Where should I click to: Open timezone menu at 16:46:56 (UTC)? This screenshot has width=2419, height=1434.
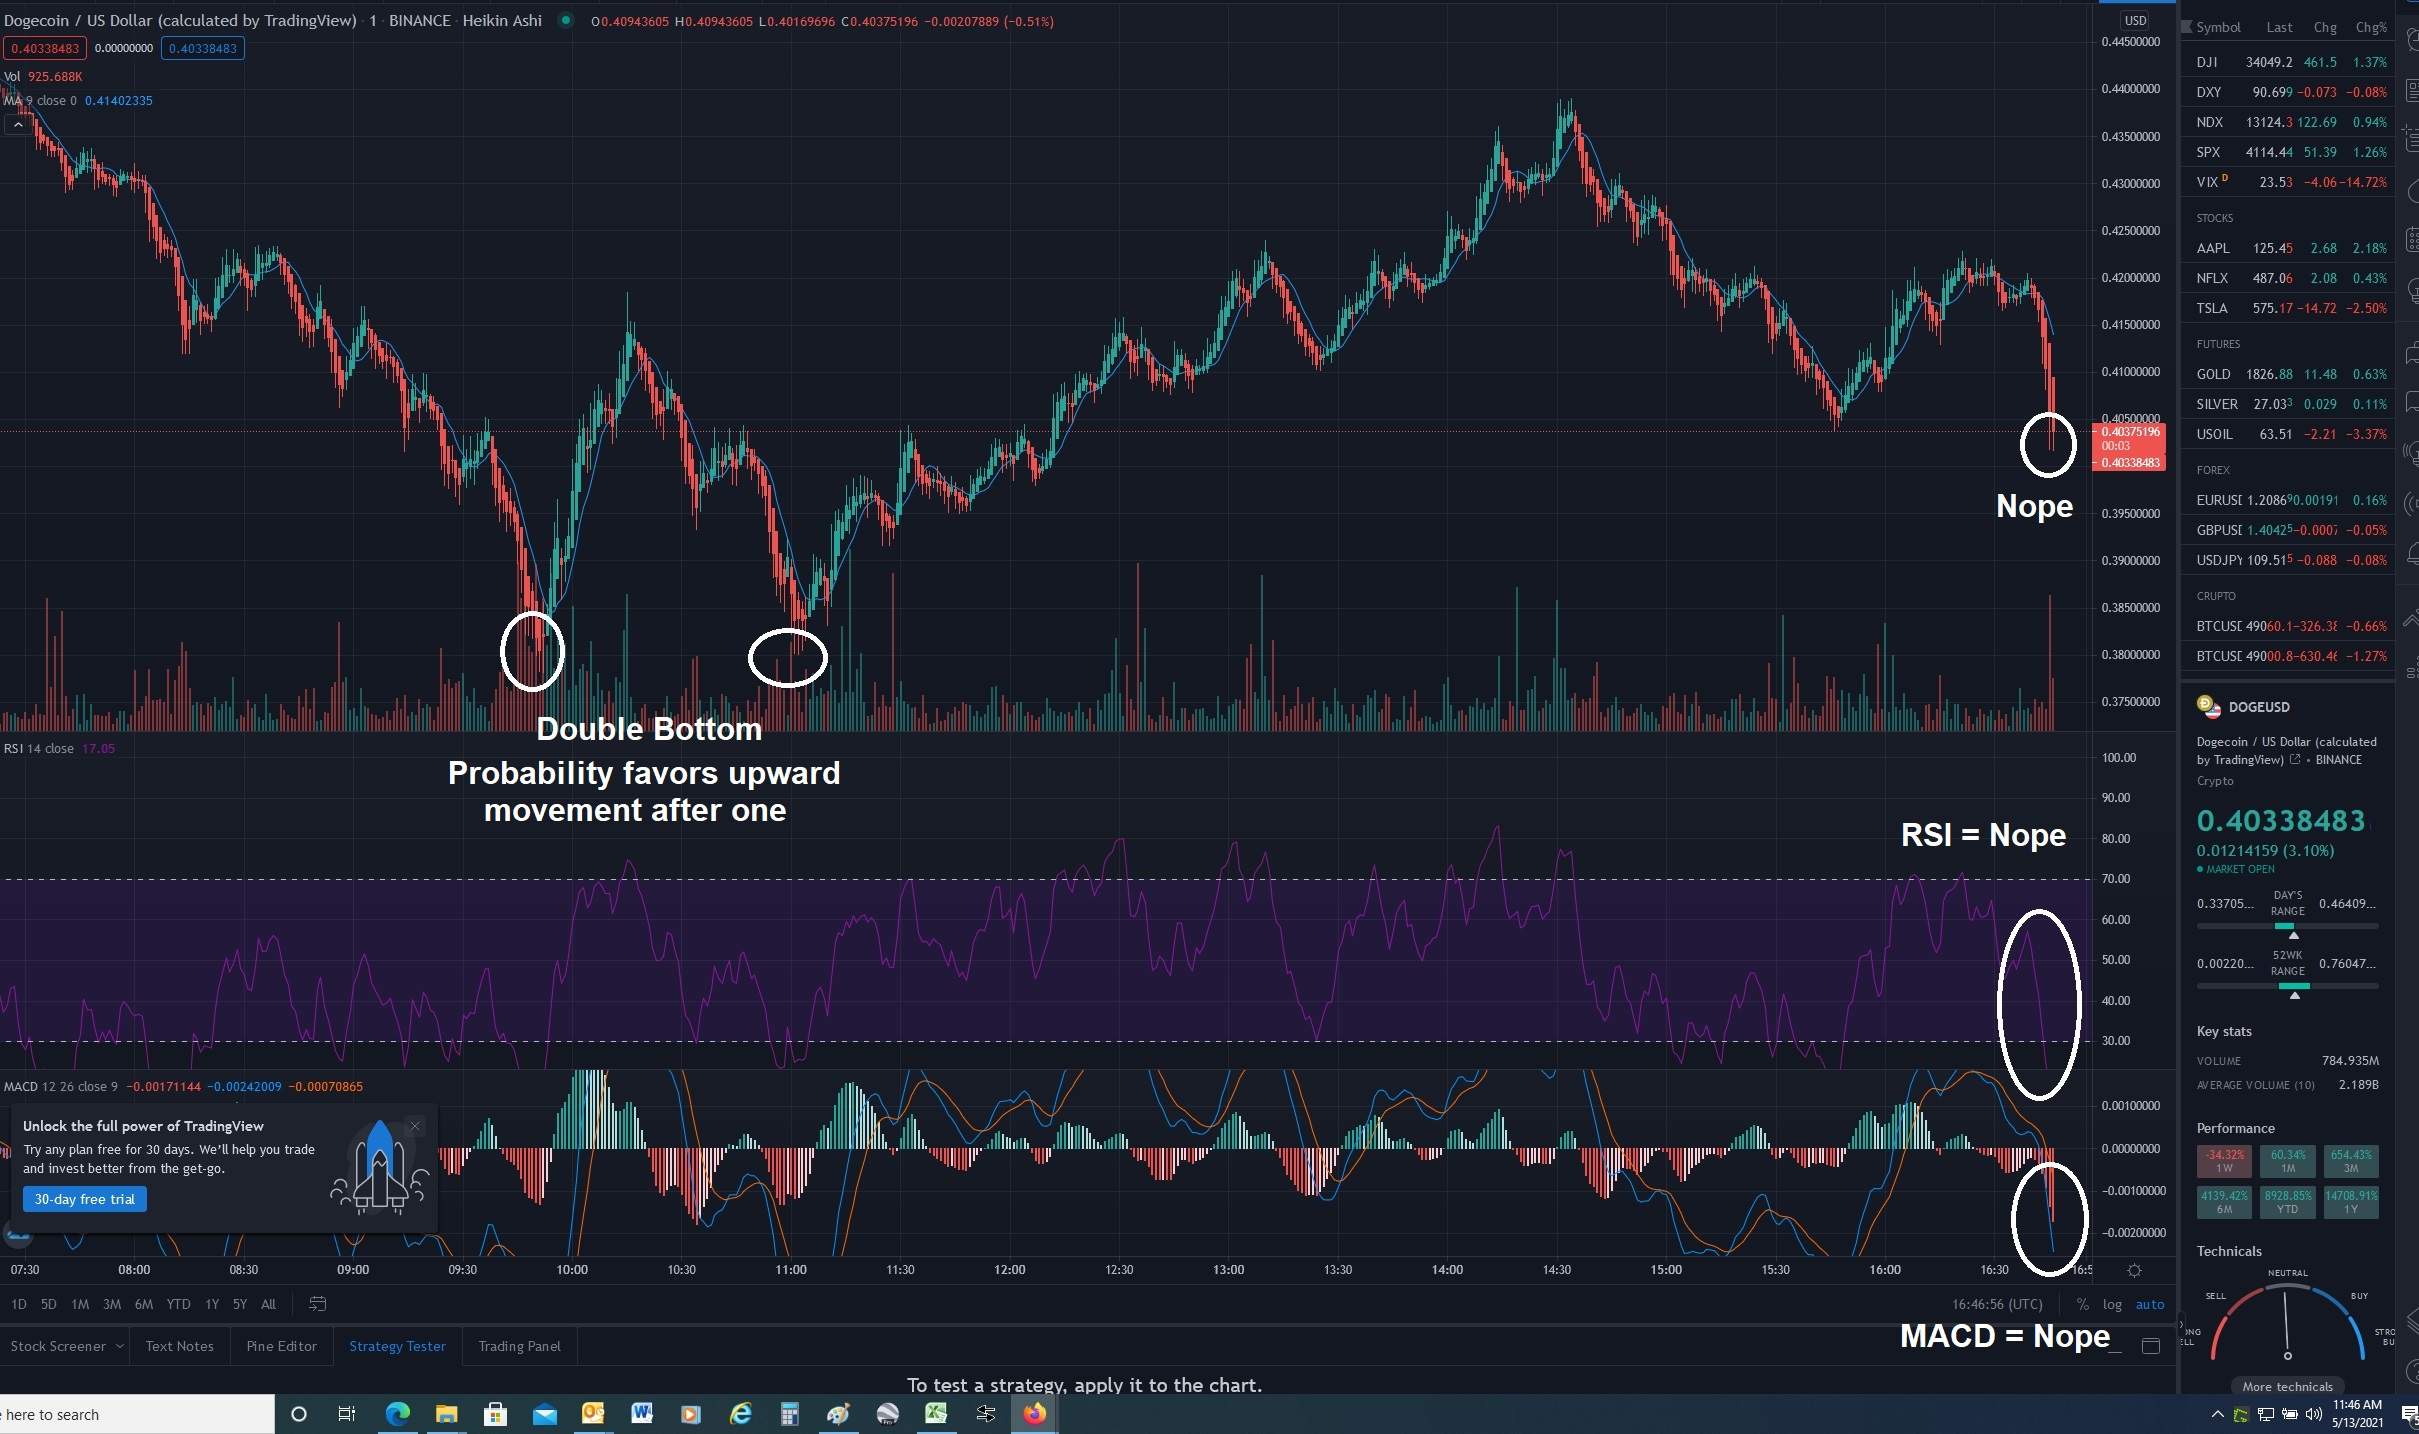1997,1304
